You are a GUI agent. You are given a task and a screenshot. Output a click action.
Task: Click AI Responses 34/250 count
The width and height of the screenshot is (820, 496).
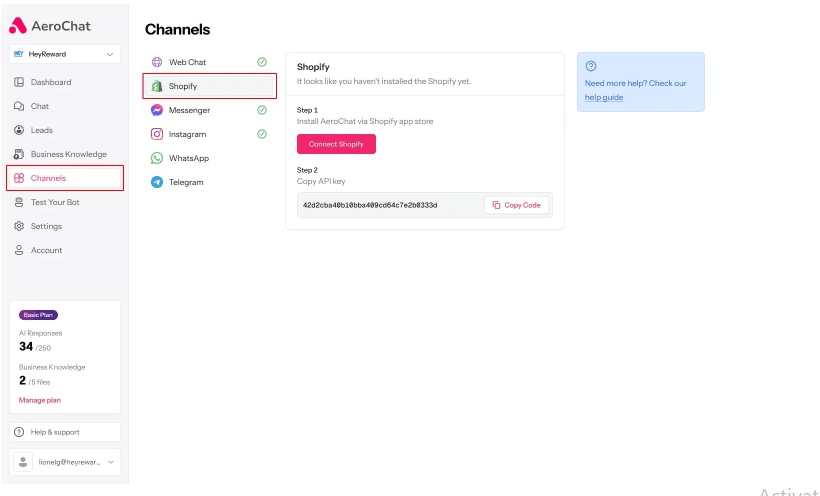[x=35, y=347]
